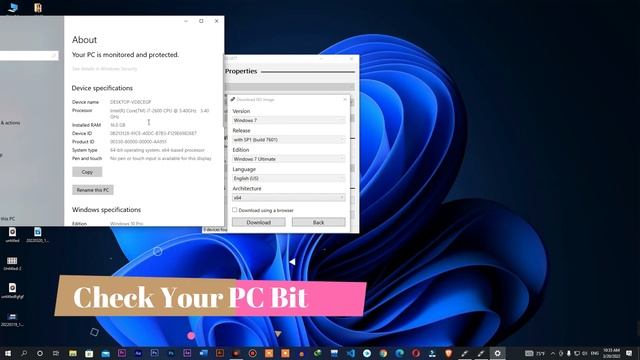The width and height of the screenshot is (640, 360).
Task: Select the Device ID value text
Action: tap(153, 133)
